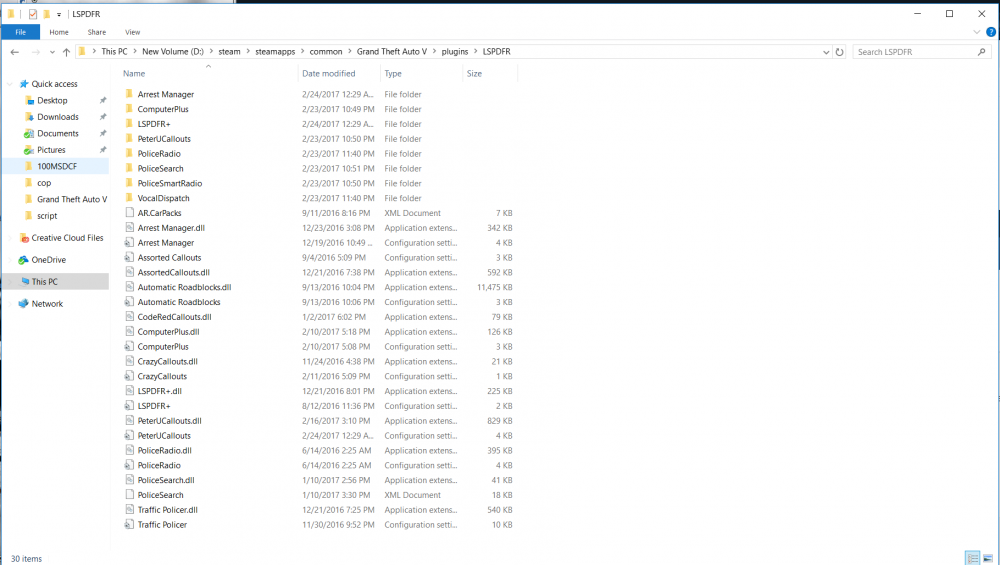Switch to the Details view layout button
The width and height of the screenshot is (1000, 565).
tap(973, 559)
